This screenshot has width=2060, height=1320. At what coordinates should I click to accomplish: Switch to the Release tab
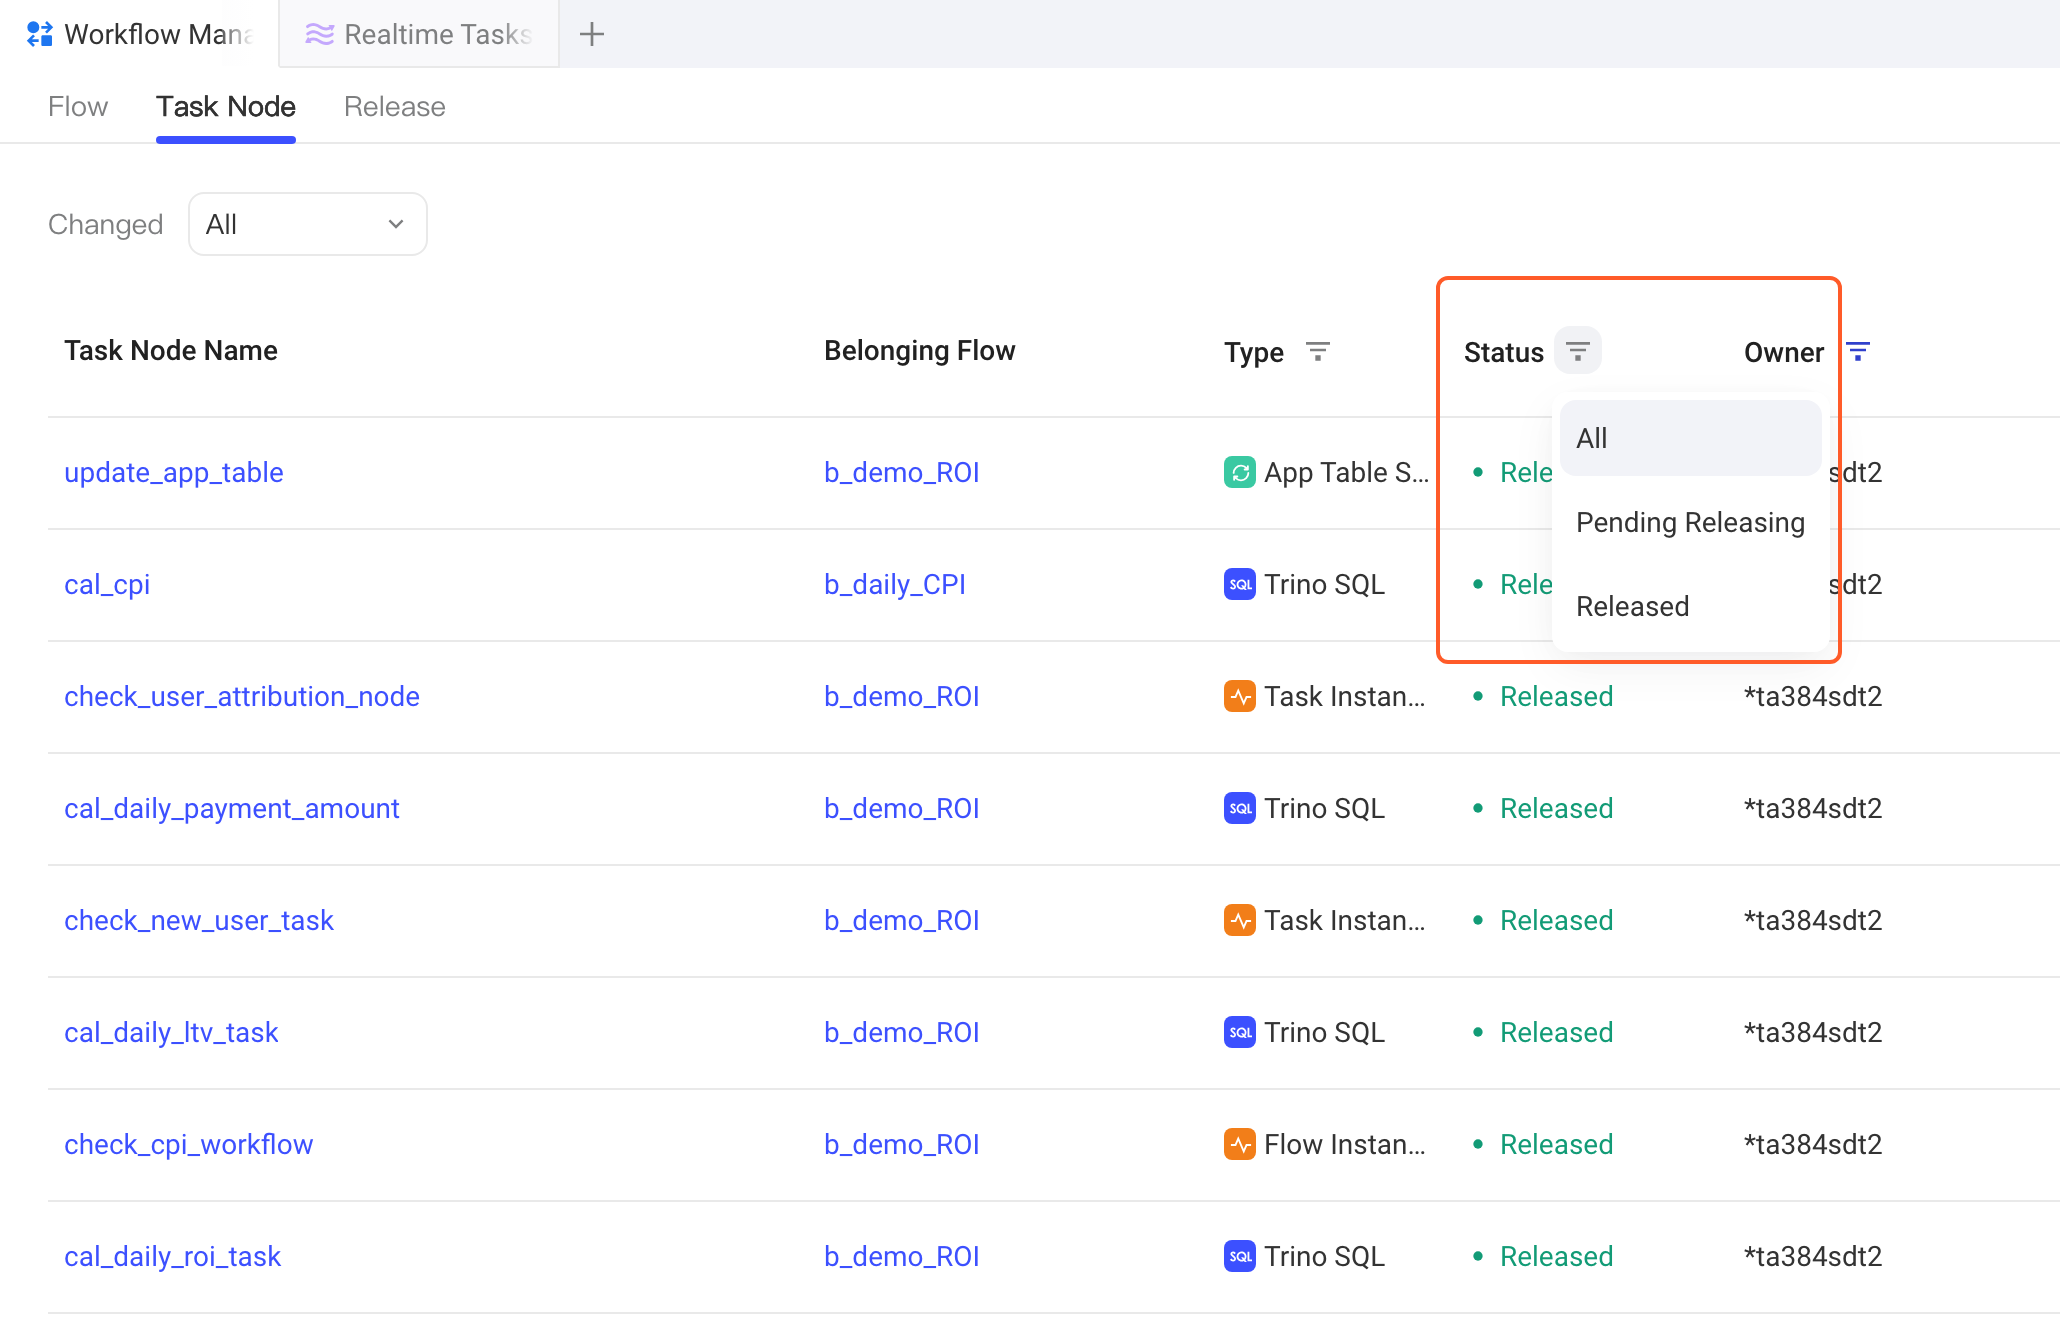395,106
